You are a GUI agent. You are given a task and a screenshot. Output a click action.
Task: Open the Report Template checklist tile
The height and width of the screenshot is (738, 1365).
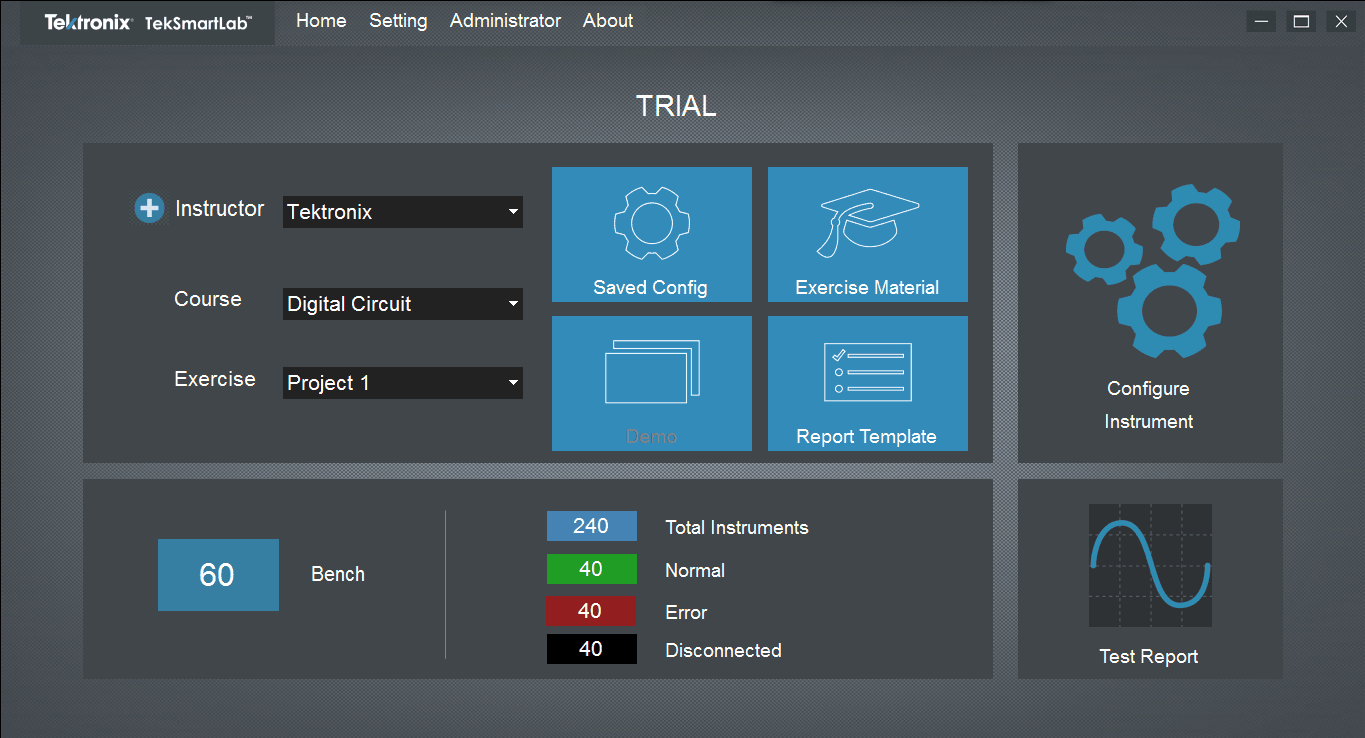pos(868,383)
